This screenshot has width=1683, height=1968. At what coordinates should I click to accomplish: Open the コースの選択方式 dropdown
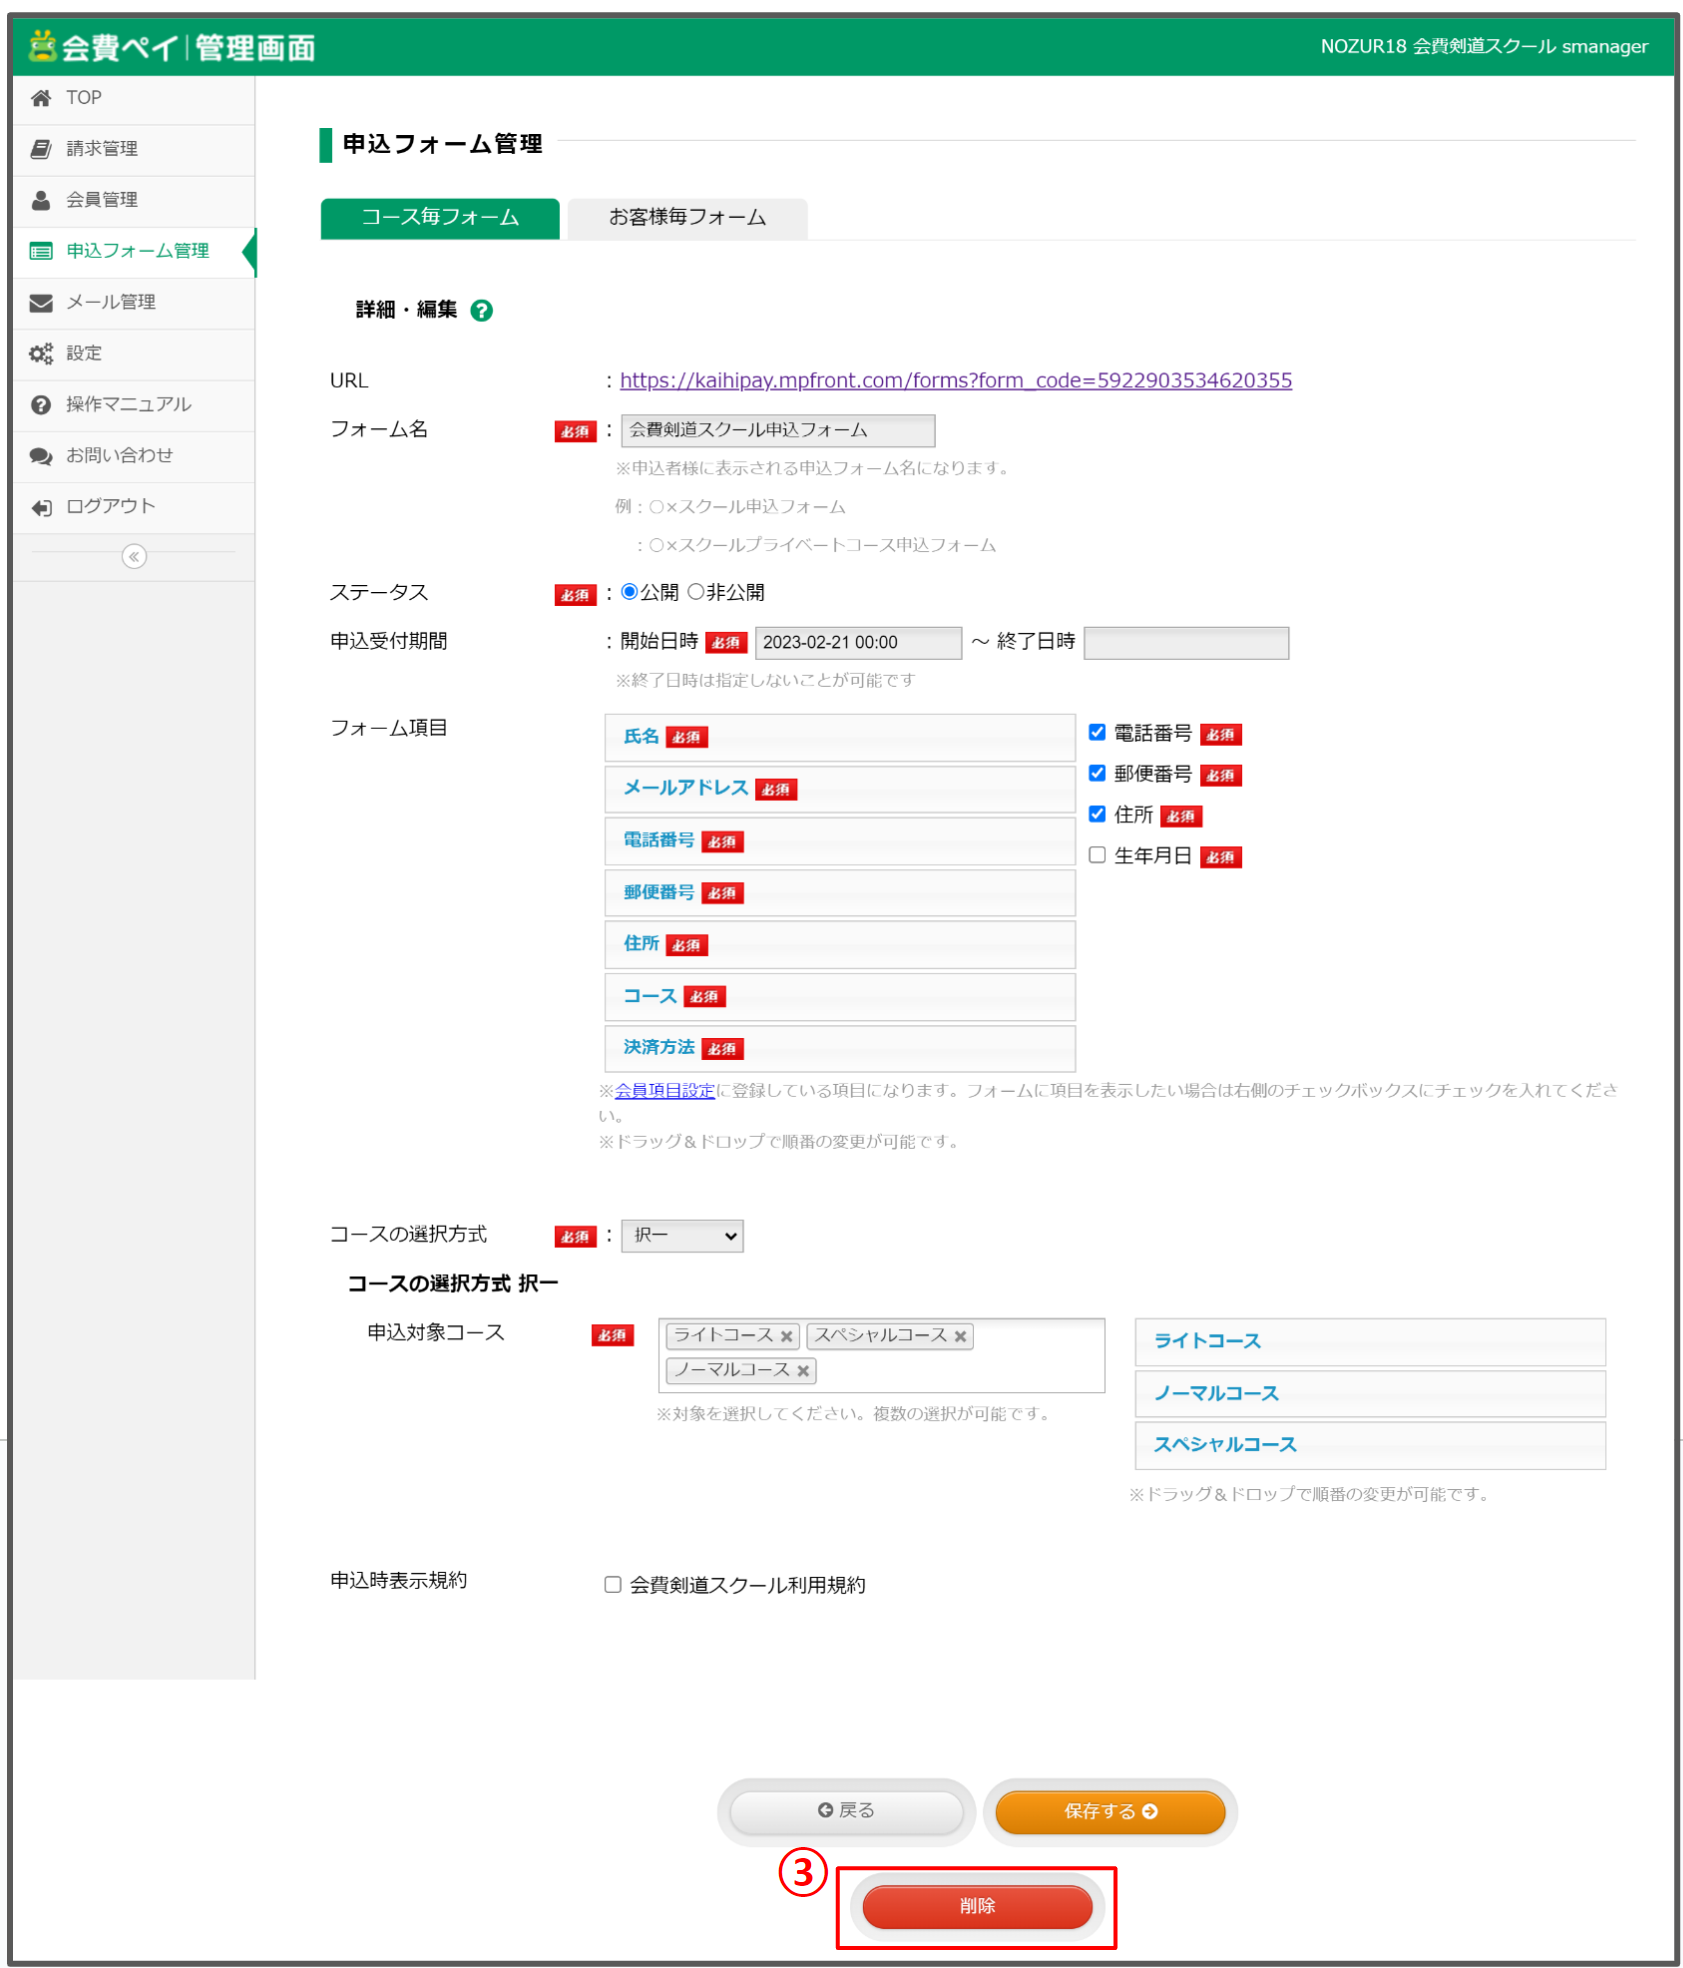coord(682,1236)
